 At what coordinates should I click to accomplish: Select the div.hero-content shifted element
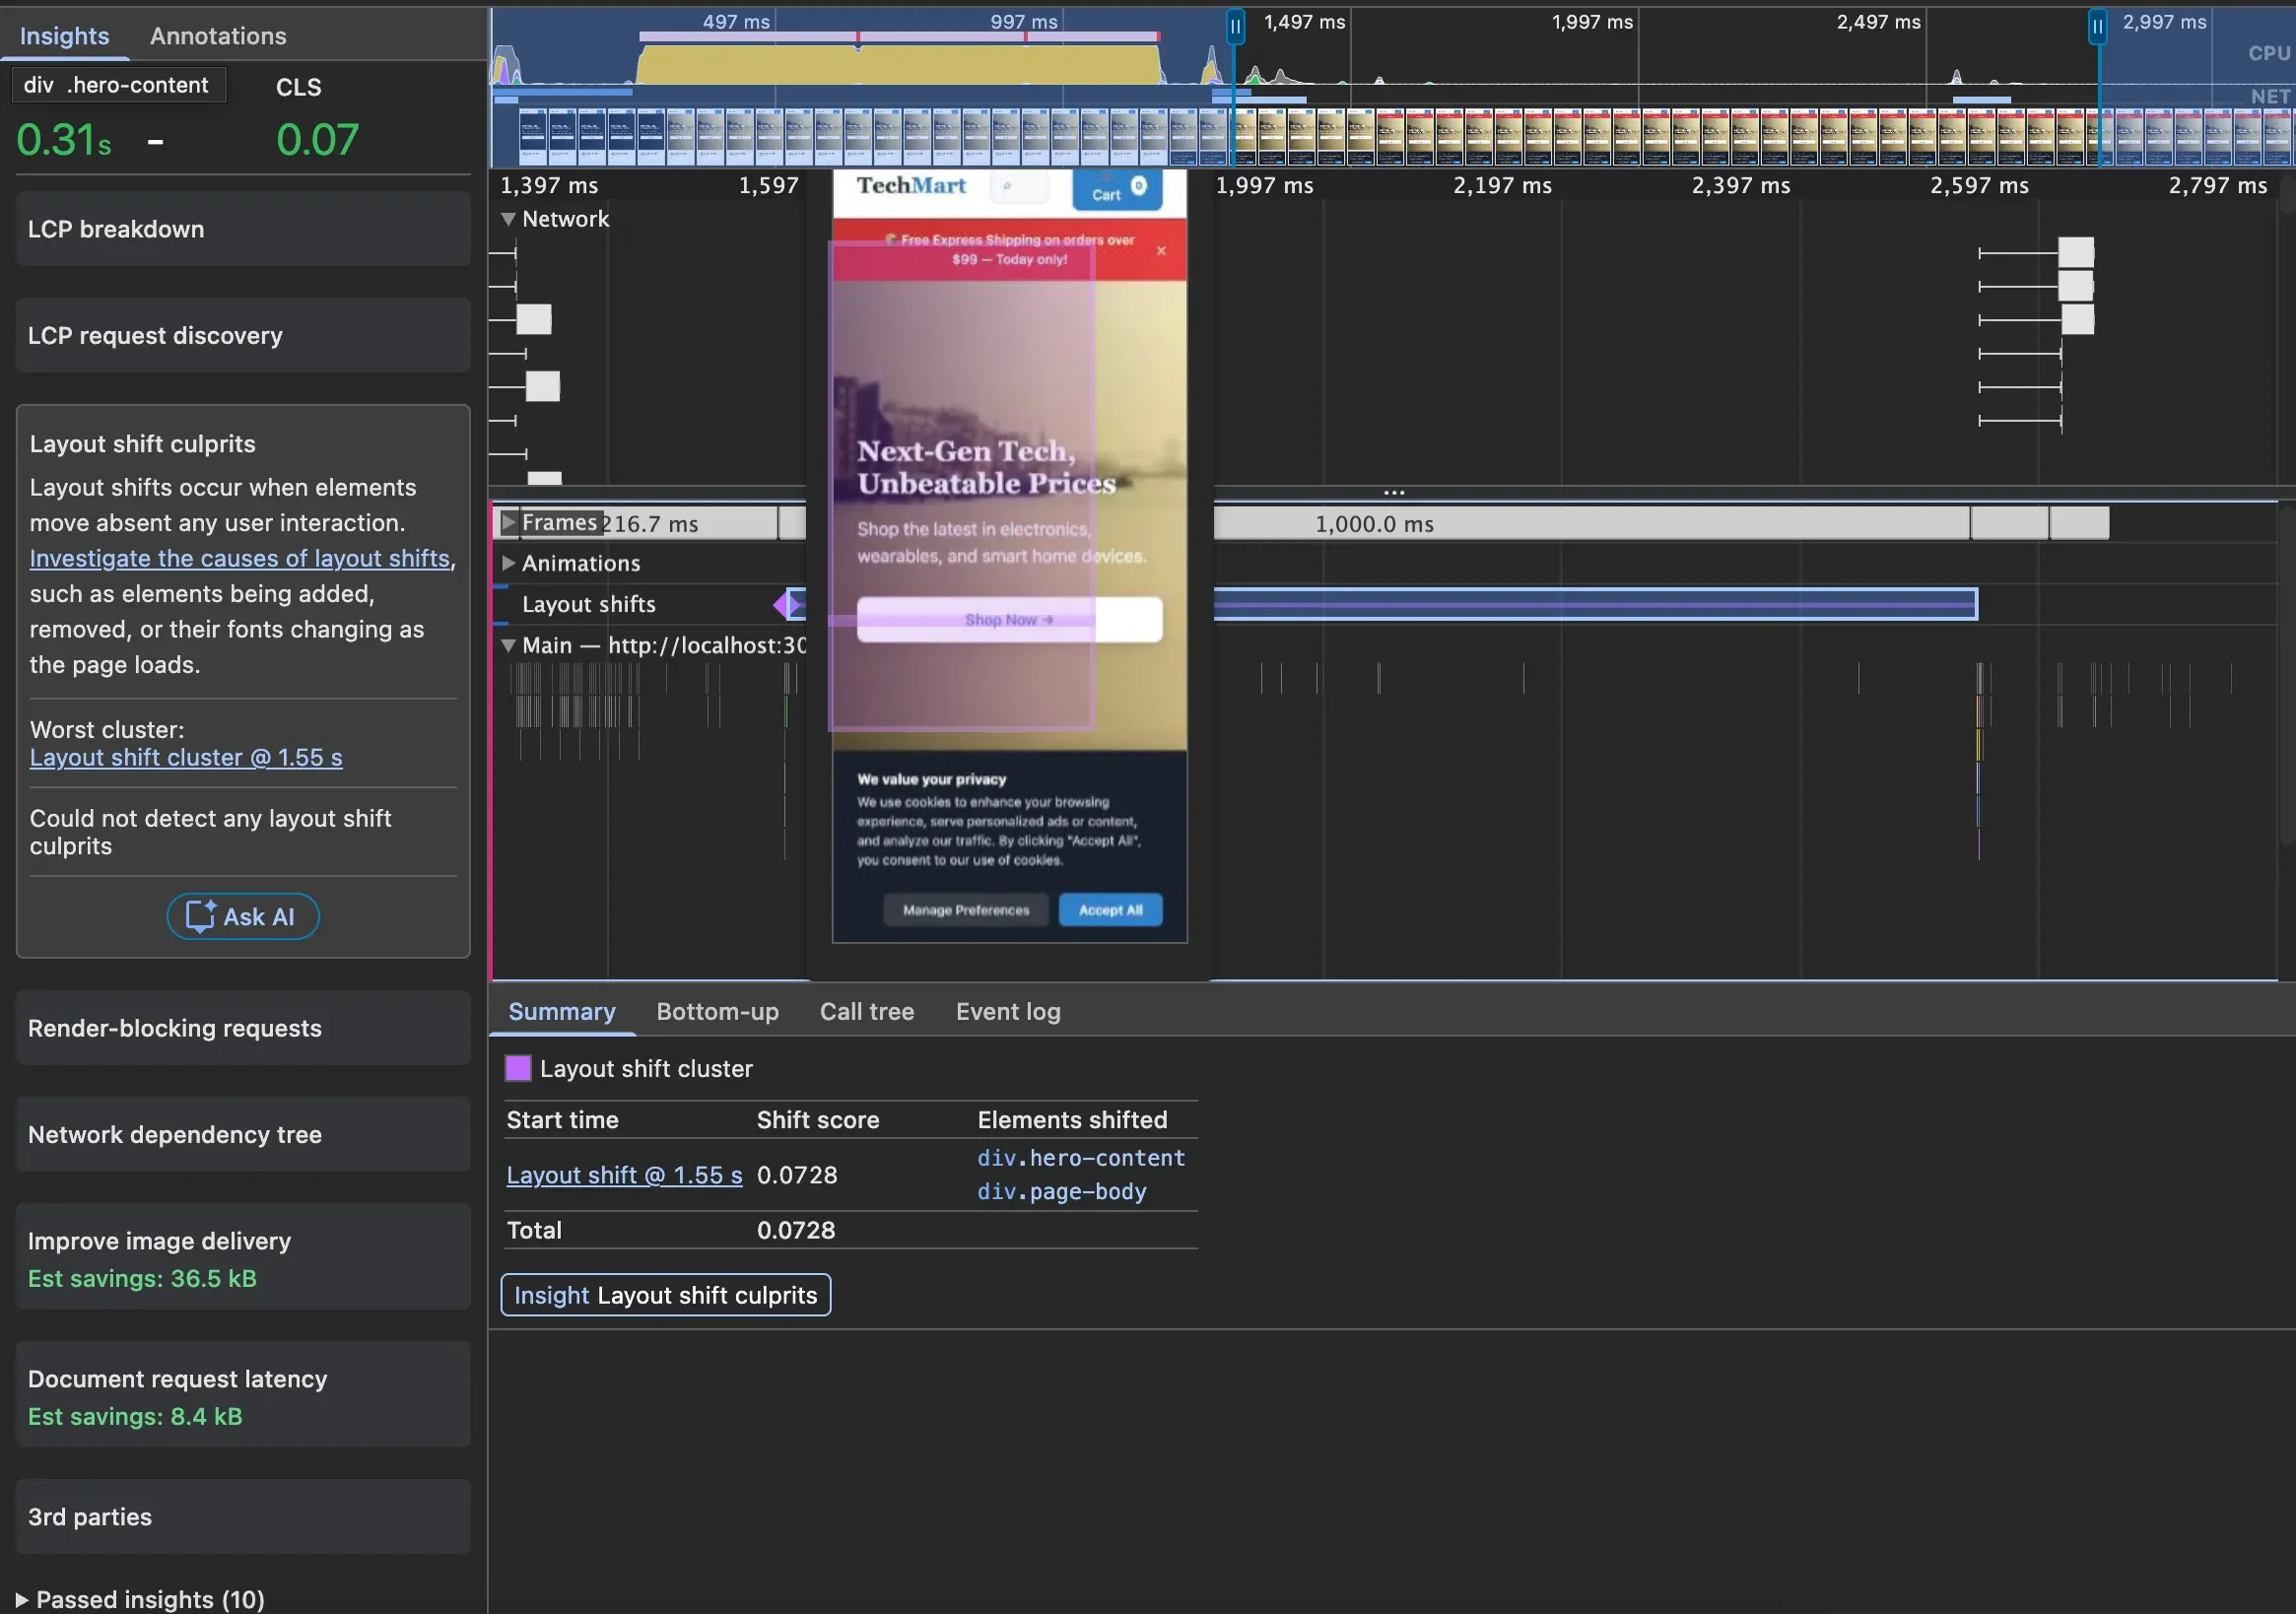click(x=1081, y=1158)
